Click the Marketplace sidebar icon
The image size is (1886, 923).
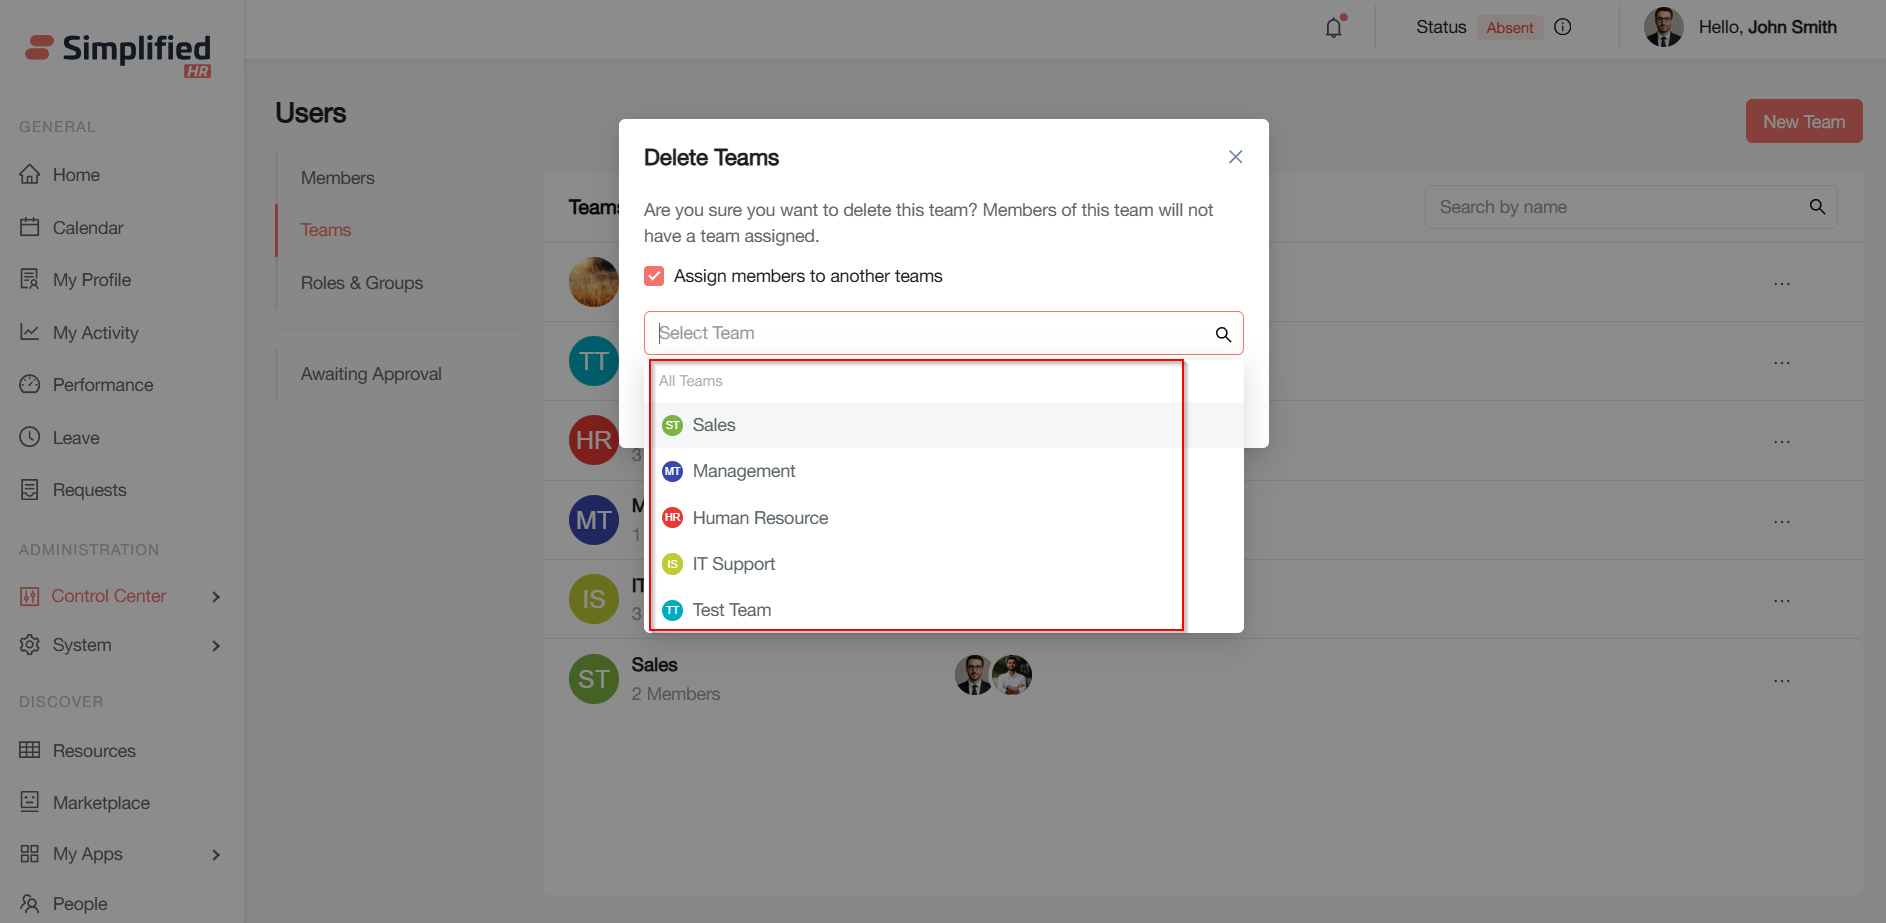30,802
